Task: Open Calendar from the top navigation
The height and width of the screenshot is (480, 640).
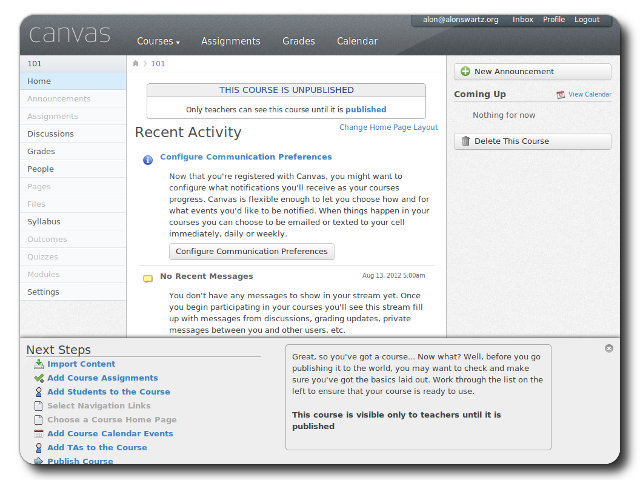Action: [357, 42]
